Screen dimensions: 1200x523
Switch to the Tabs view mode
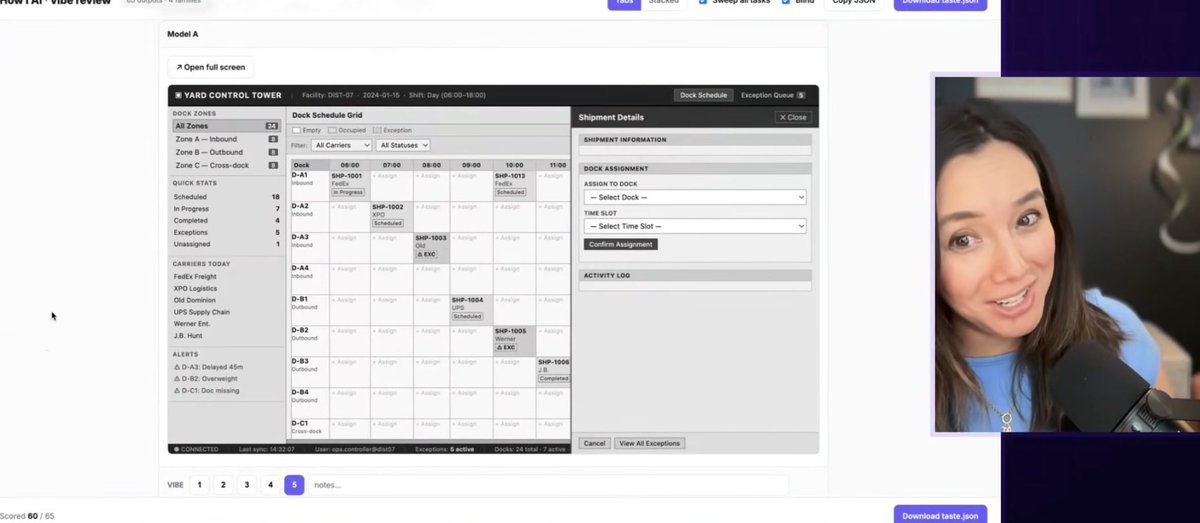point(623,3)
